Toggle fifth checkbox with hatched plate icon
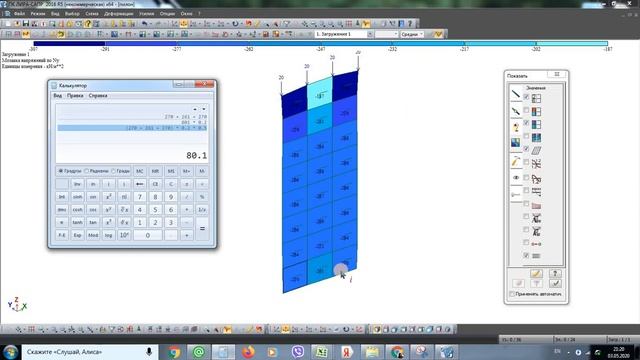This screenshot has width=640, height=360. pos(526,149)
